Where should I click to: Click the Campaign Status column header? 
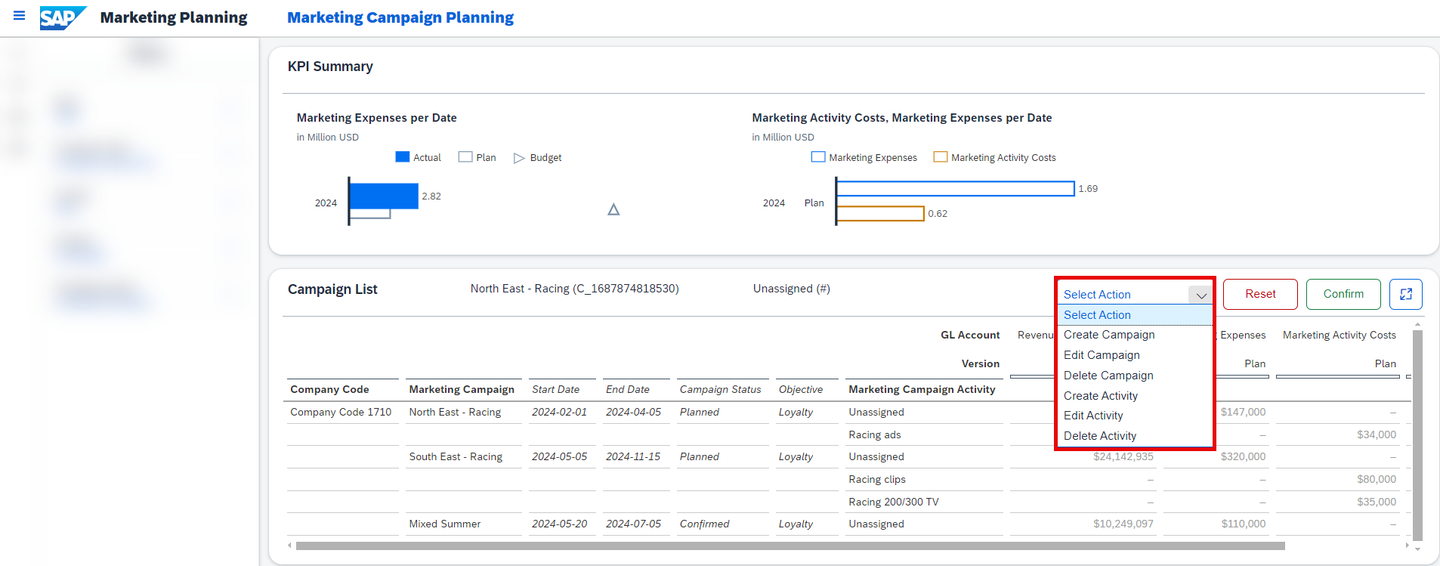[x=720, y=390]
